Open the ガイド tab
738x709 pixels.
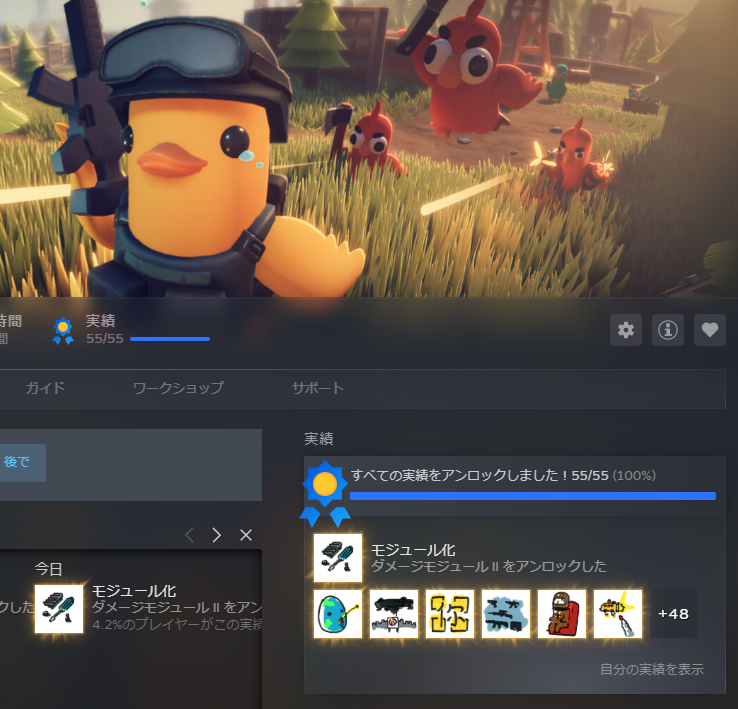point(45,388)
